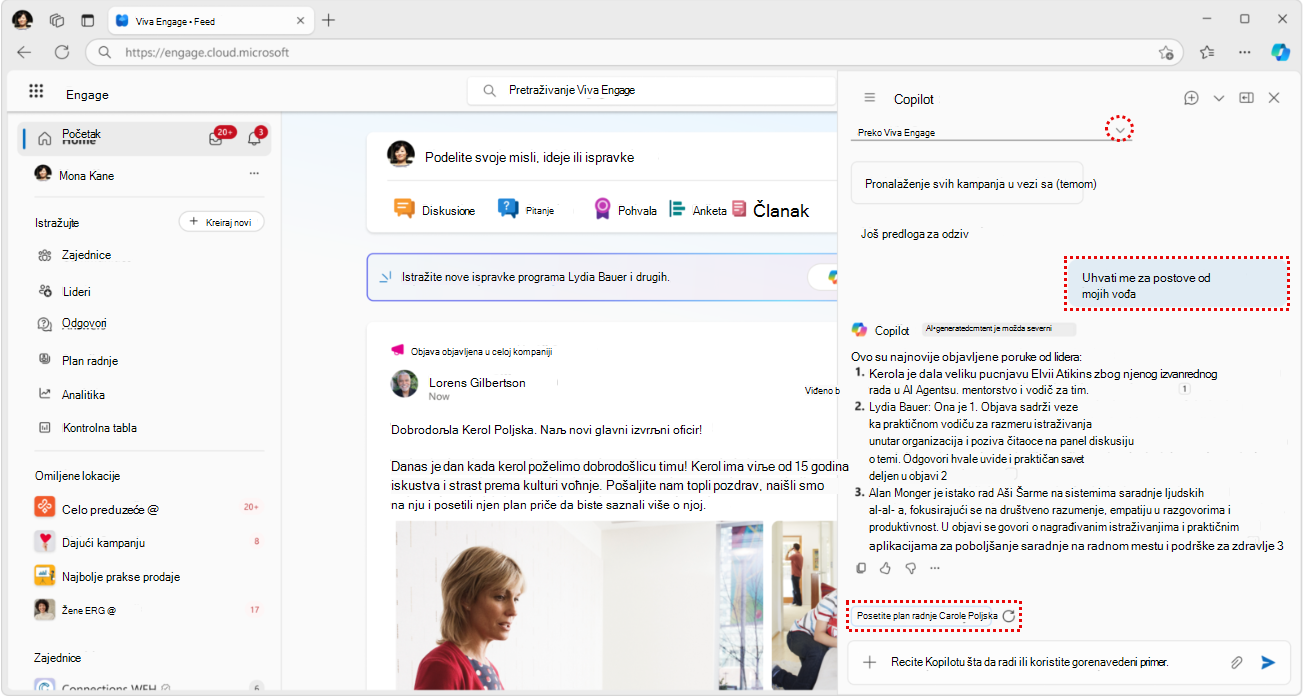Choose the Pitanje post type
Viewport: 1303px width, 696px height.
point(526,210)
